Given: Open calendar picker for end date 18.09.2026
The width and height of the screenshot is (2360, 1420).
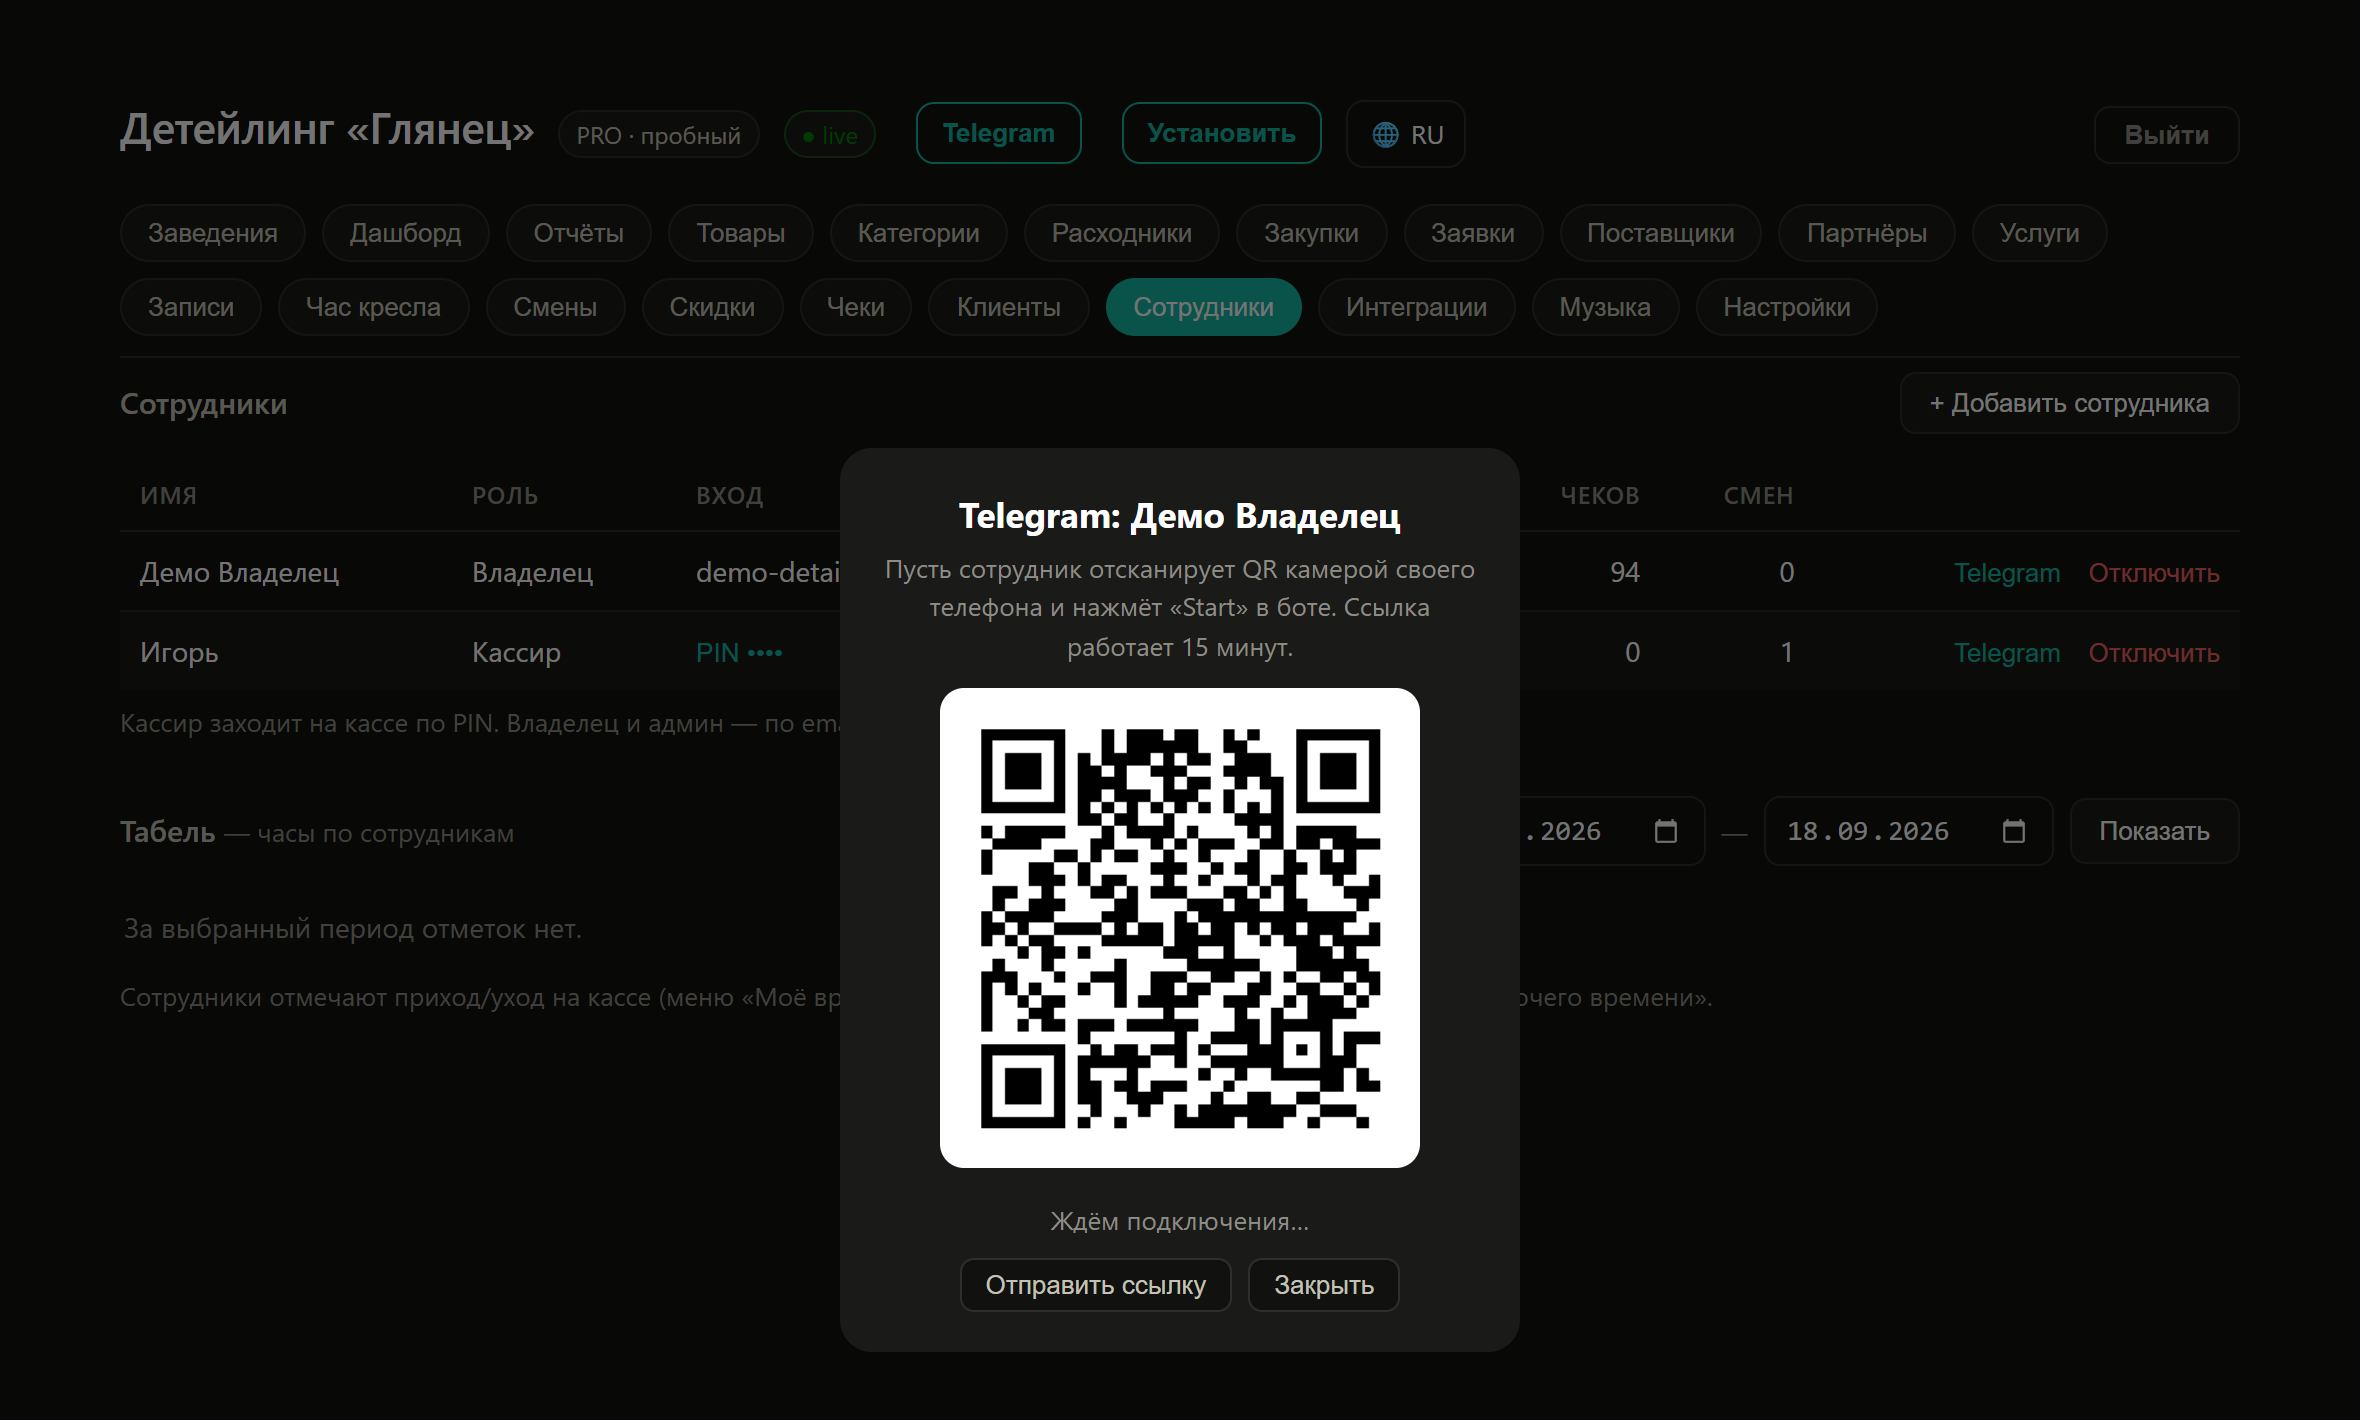Looking at the screenshot, I should pyautogui.click(x=2014, y=831).
